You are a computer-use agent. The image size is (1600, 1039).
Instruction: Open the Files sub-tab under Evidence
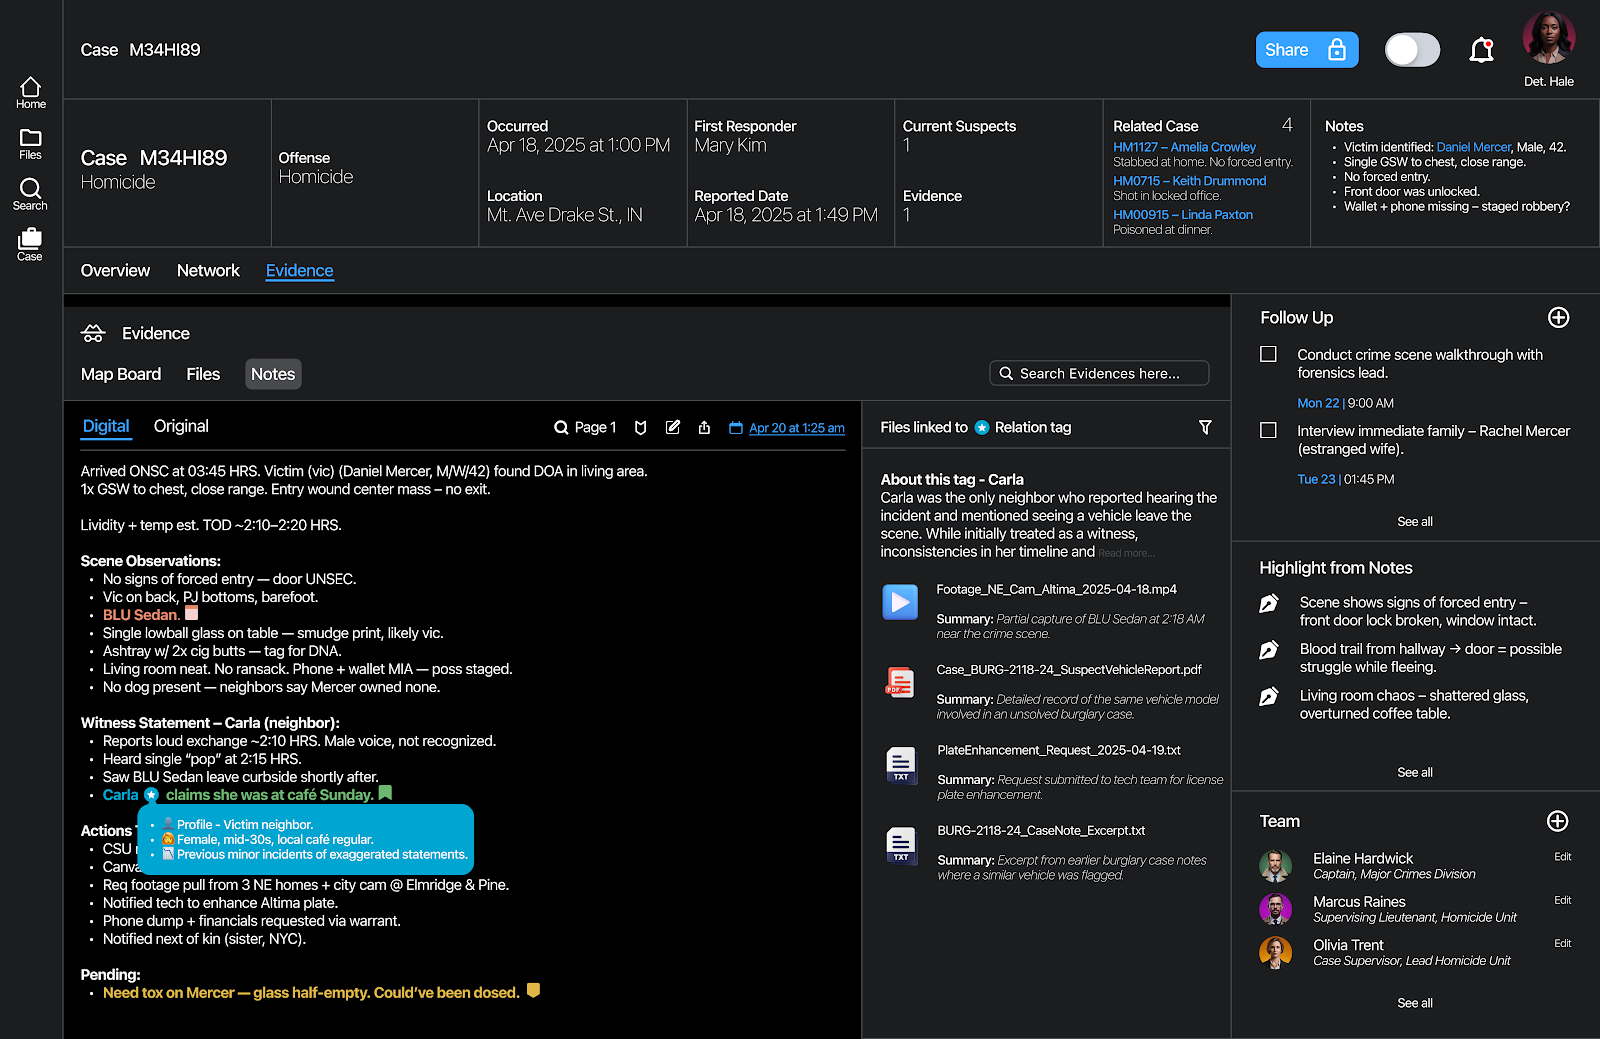tap(203, 374)
